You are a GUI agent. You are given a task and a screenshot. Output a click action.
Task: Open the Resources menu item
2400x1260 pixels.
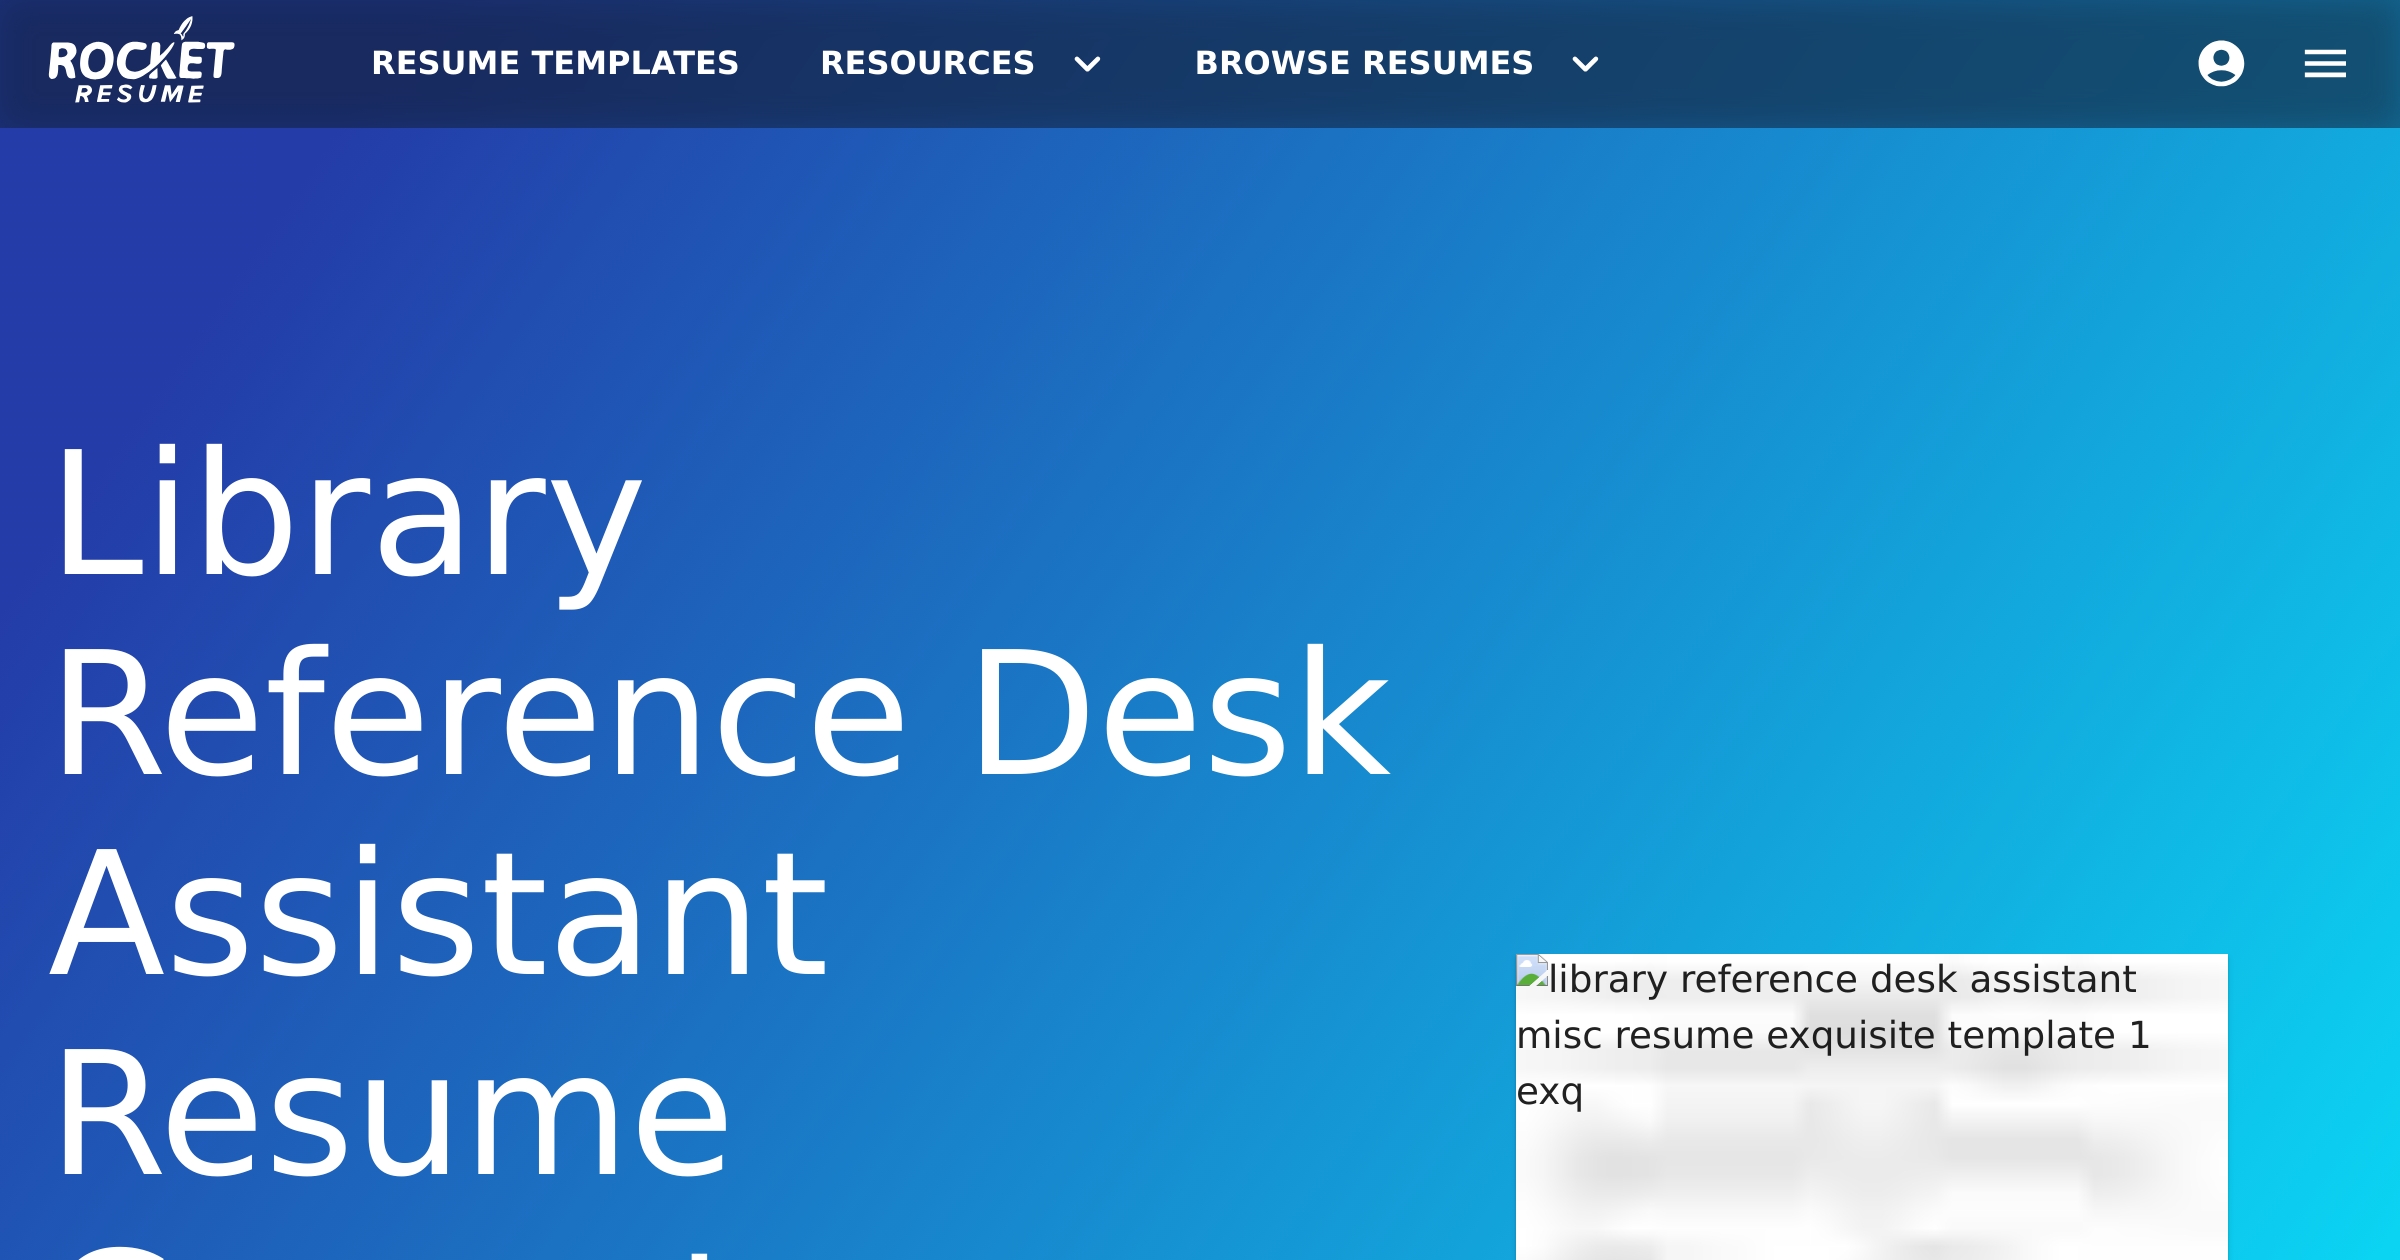[x=927, y=63]
